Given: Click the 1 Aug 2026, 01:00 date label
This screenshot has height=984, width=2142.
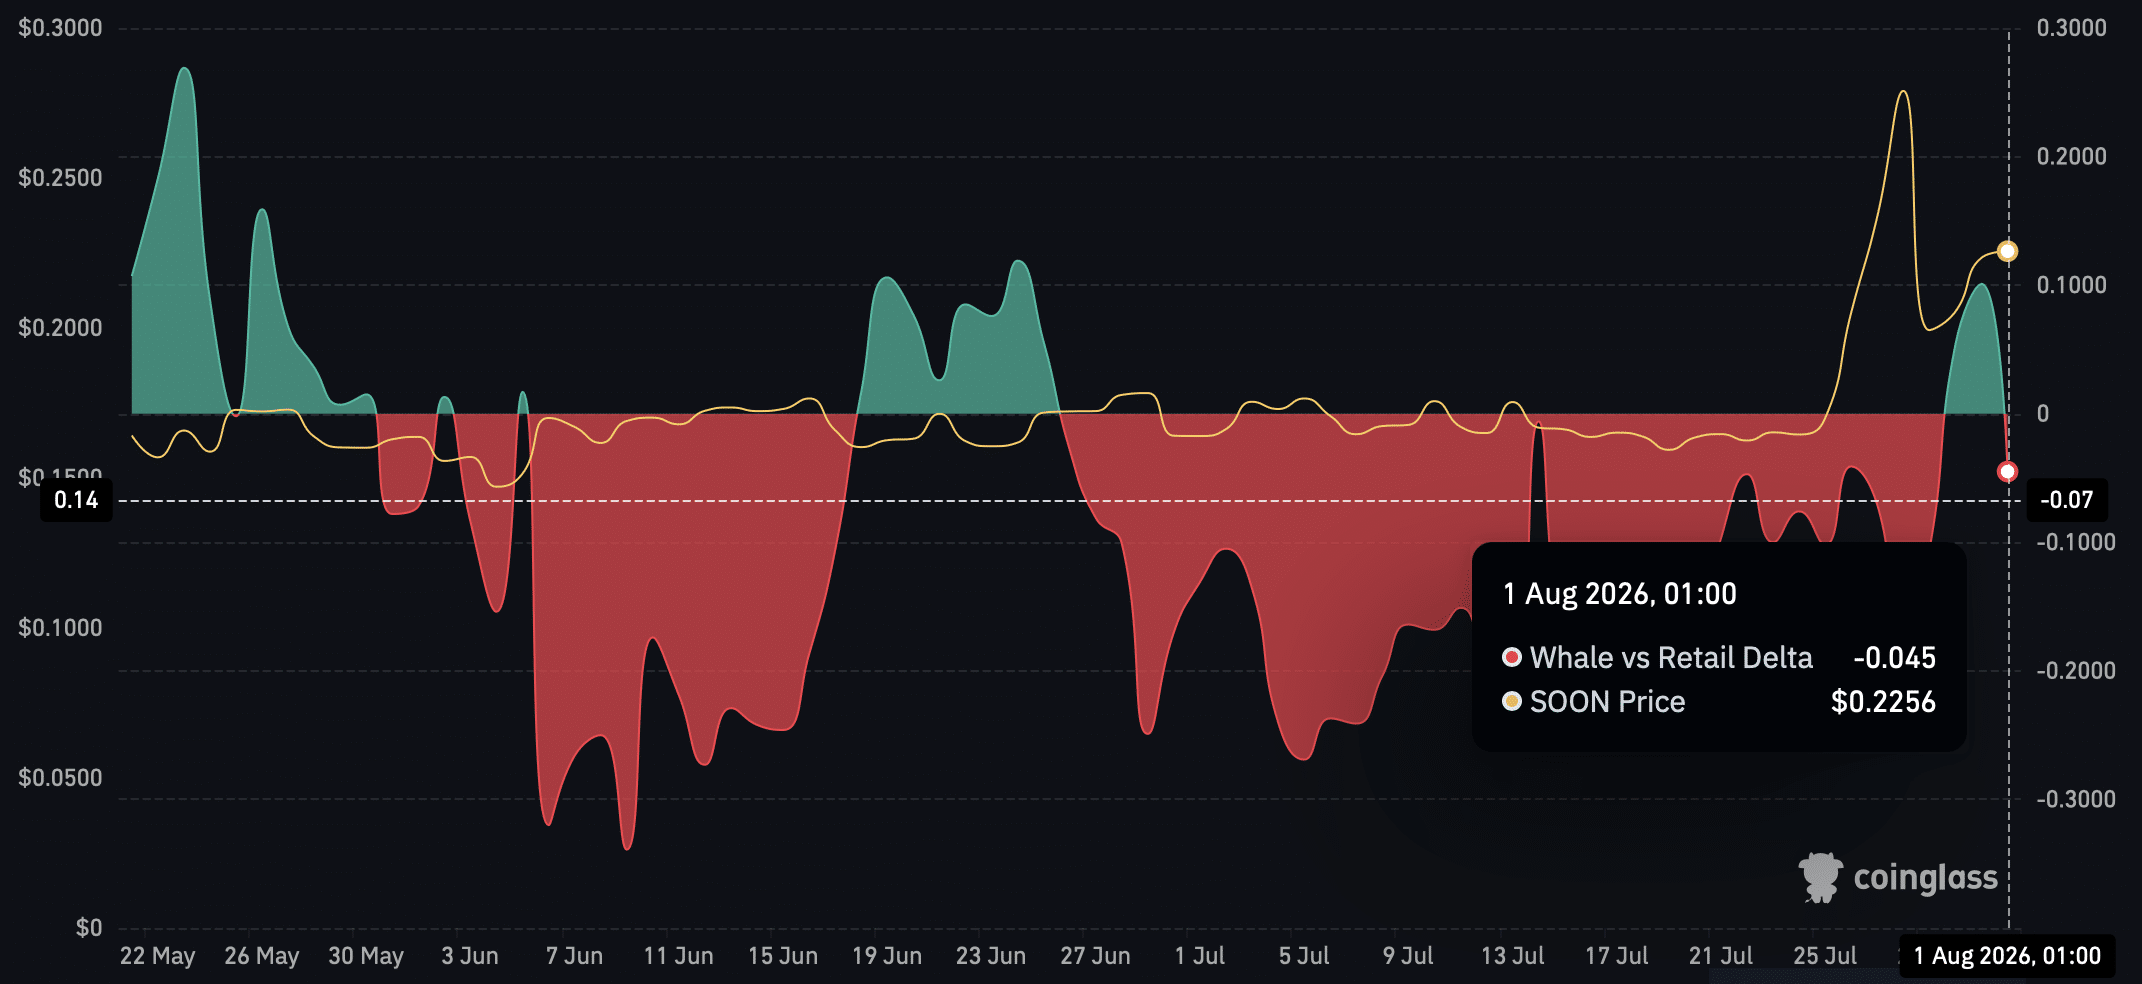Looking at the screenshot, I should click(x=2007, y=956).
